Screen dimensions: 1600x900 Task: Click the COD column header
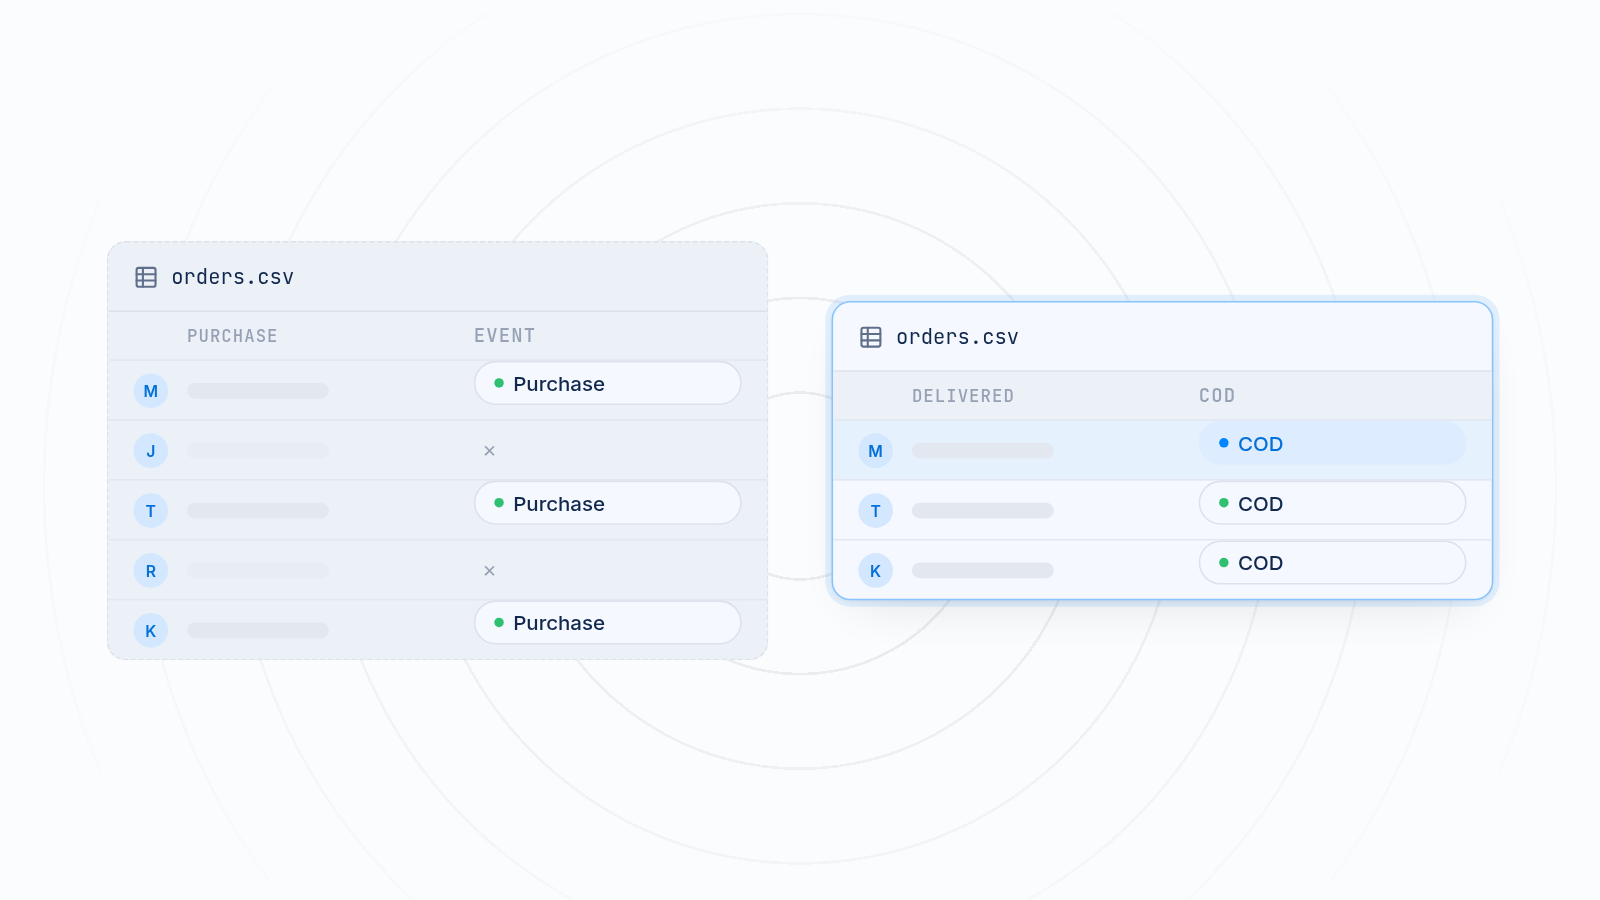point(1217,396)
